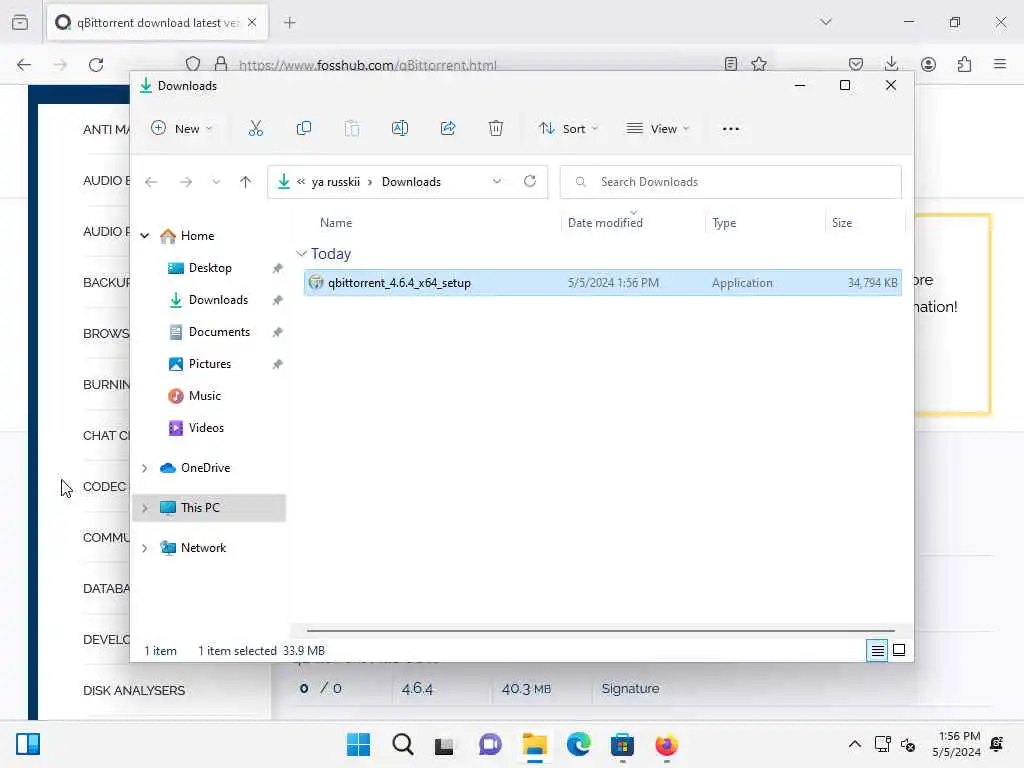Open the View dropdown menu

pyautogui.click(x=657, y=129)
